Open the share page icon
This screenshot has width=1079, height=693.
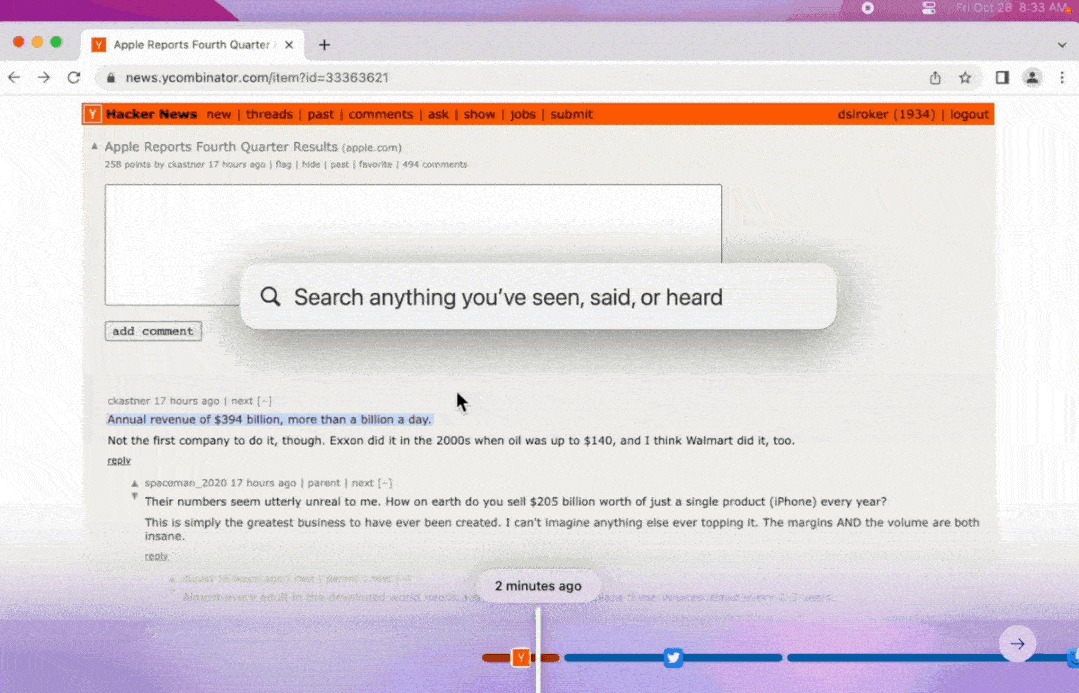pyautogui.click(x=935, y=78)
